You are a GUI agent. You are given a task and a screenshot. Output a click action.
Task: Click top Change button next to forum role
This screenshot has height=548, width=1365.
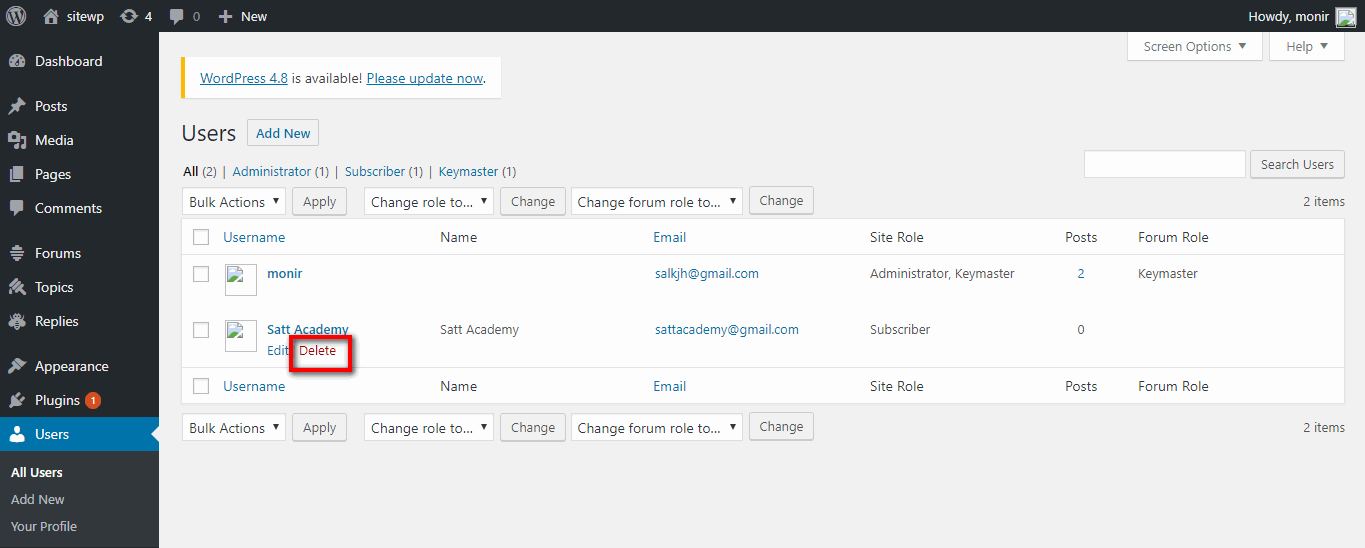[781, 200]
